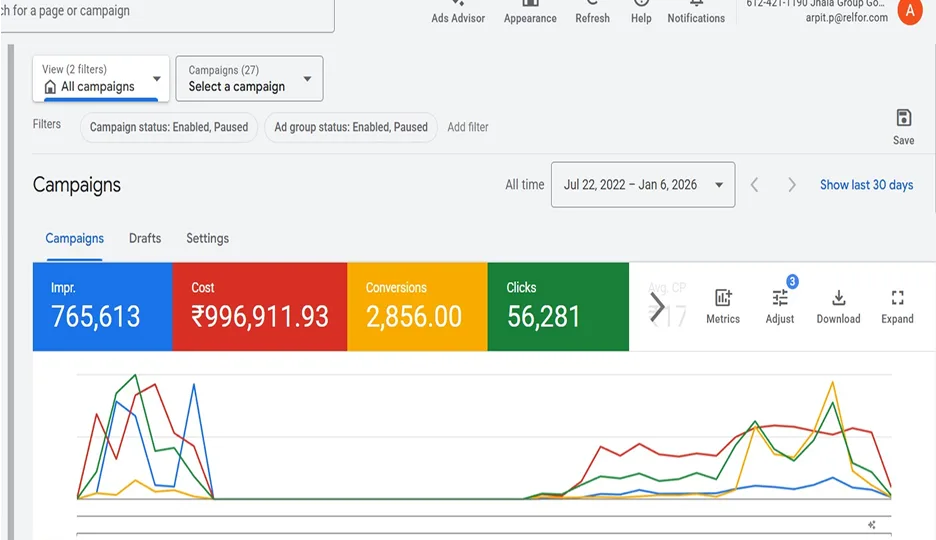Open the Appearance settings
Viewport: 936px width, 540px height.
tap(530, 12)
